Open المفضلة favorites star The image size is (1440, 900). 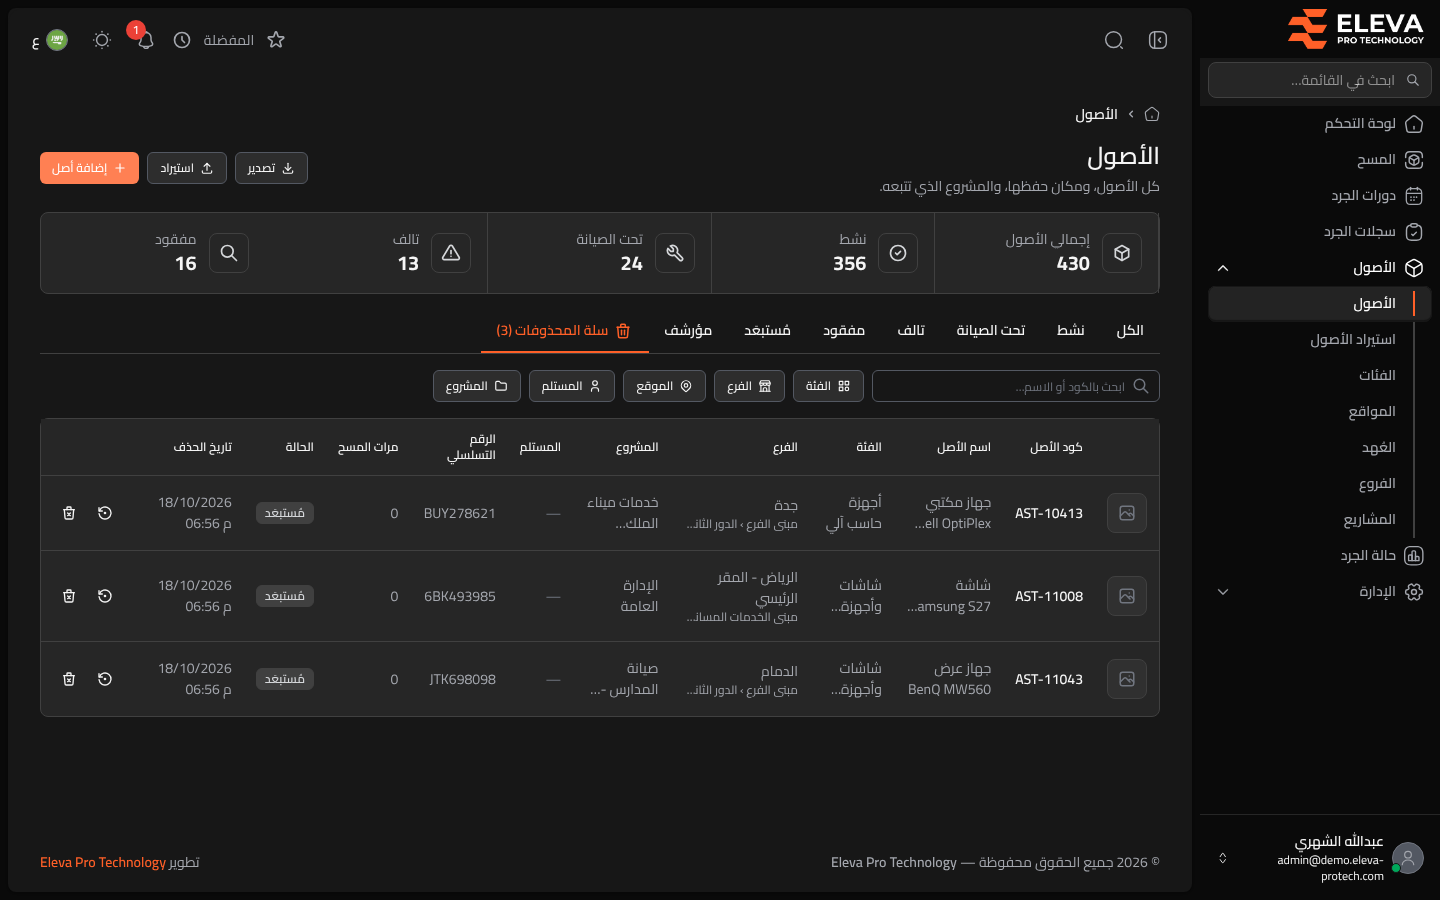tap(276, 40)
